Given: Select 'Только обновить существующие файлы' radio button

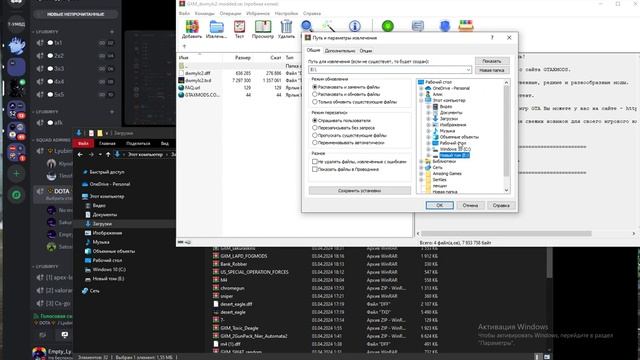Looking at the screenshot, I should [x=315, y=102].
